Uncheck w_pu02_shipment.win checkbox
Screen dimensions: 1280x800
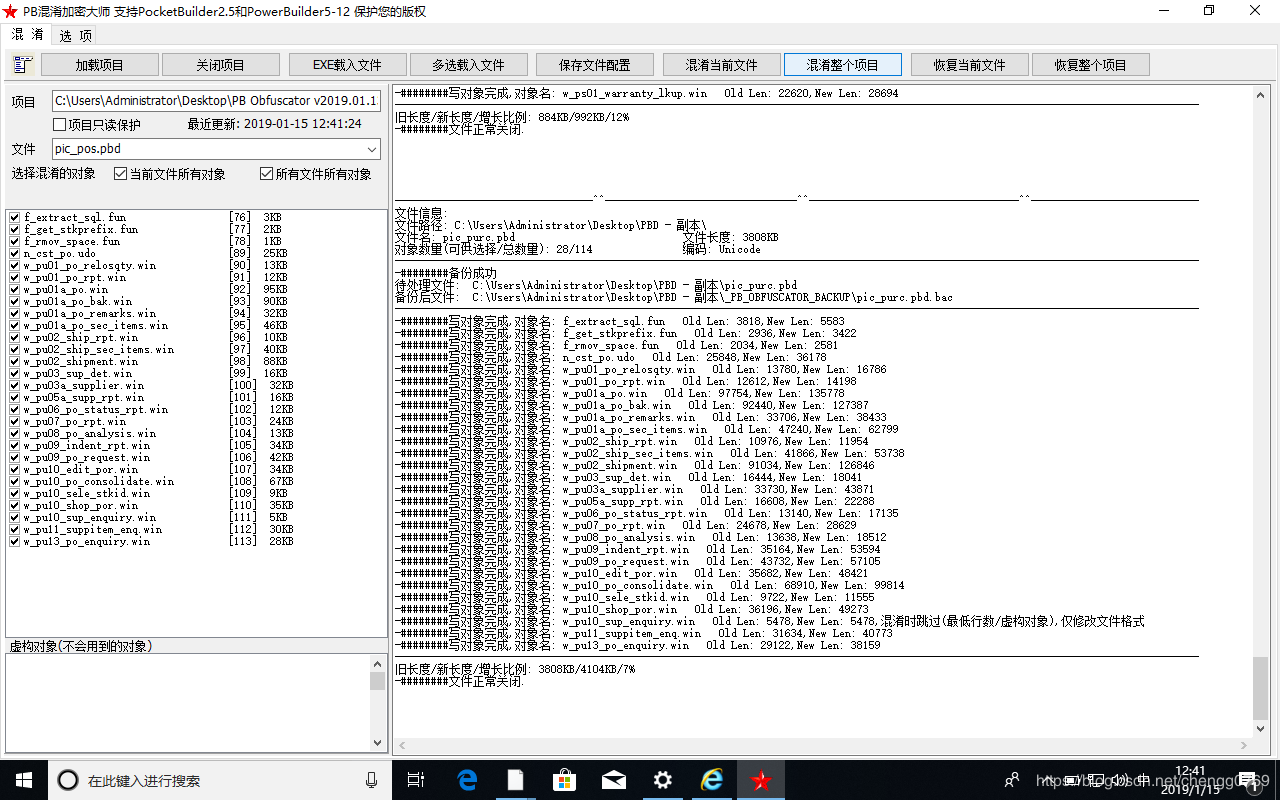(14, 361)
